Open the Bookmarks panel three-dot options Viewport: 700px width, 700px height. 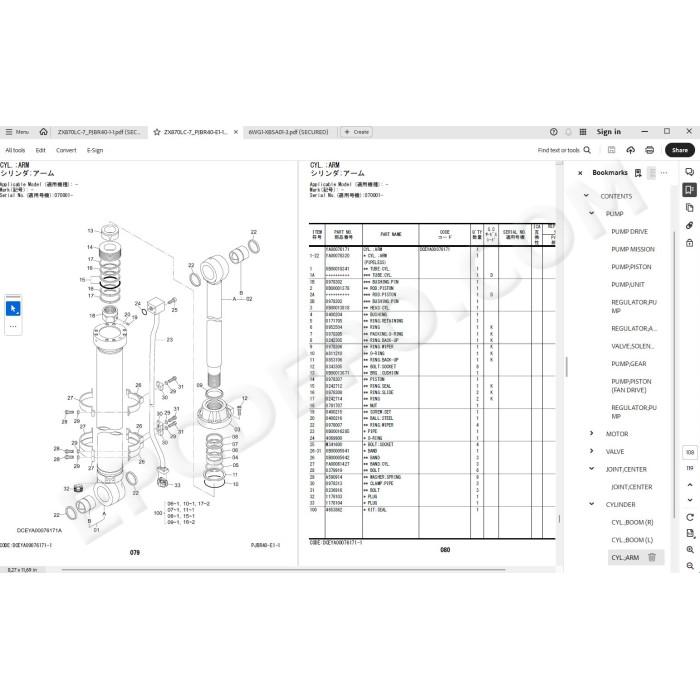pyautogui.click(x=664, y=172)
